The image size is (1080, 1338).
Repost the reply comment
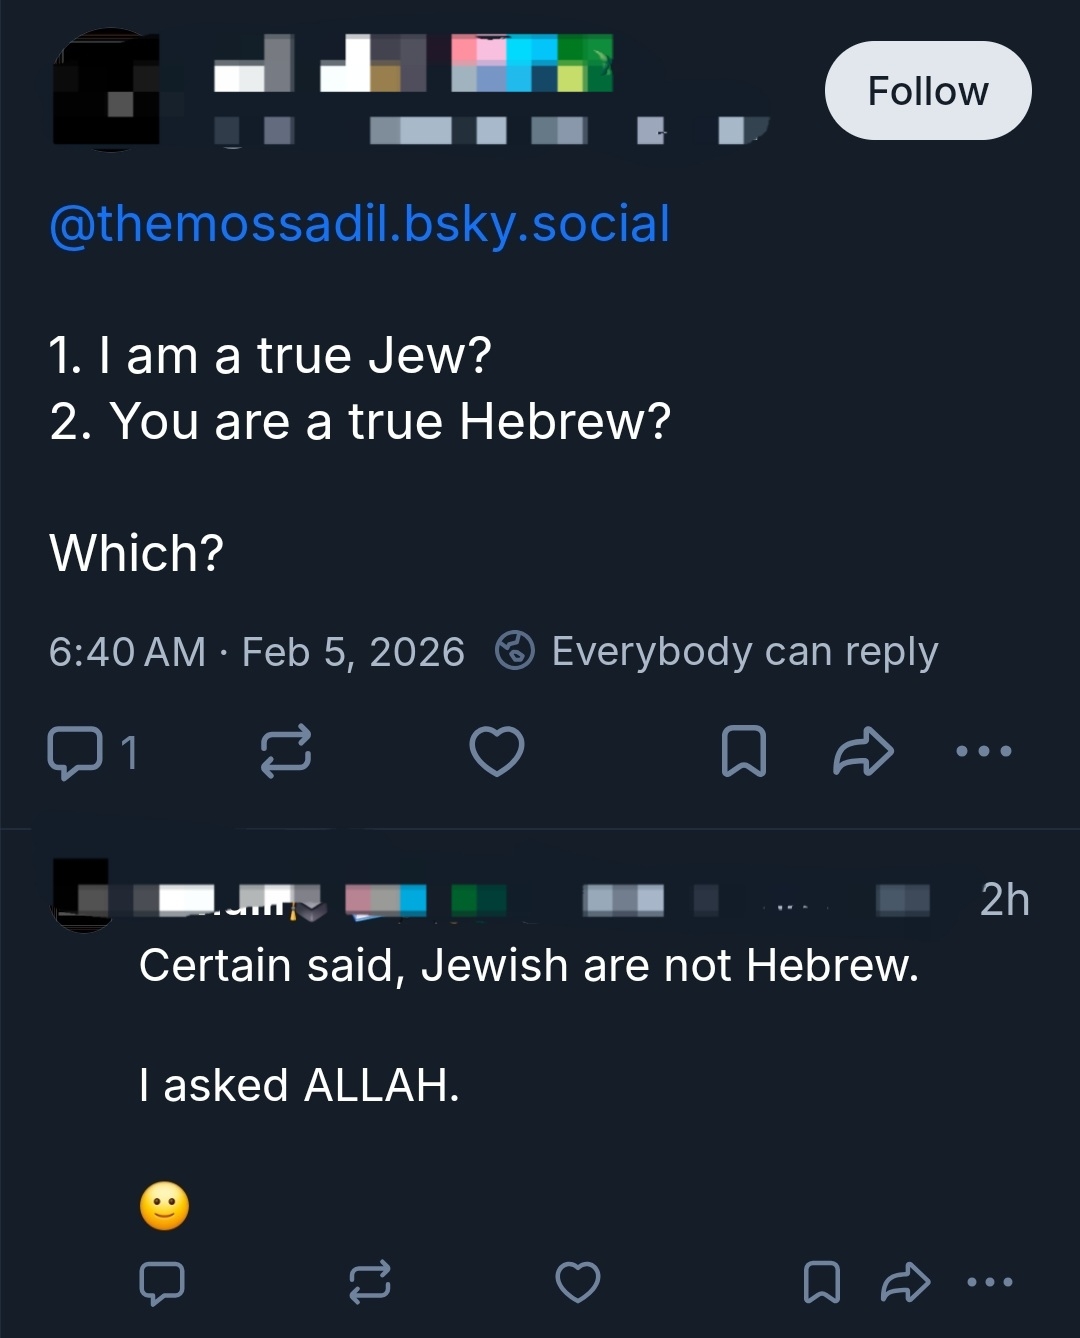coord(369,1283)
